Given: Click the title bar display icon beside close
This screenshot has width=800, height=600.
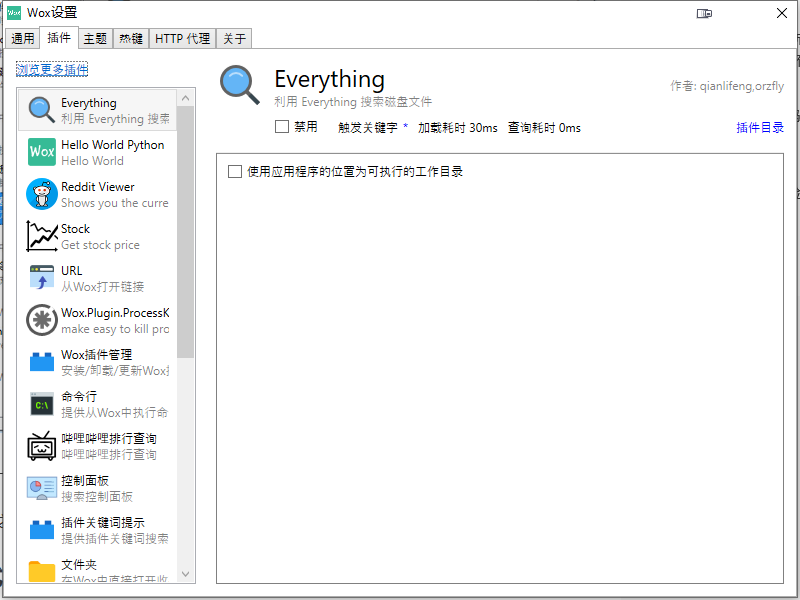Looking at the screenshot, I should tap(704, 13).
